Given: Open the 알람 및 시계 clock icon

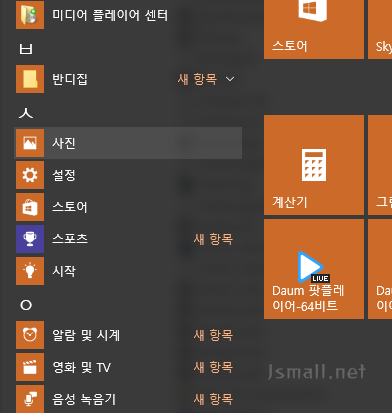Looking at the screenshot, I should point(30,335).
